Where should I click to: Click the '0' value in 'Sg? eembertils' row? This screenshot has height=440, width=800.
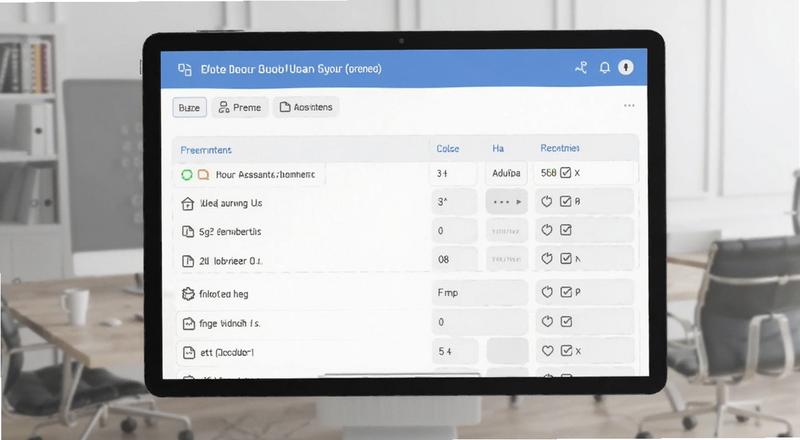coord(455,231)
